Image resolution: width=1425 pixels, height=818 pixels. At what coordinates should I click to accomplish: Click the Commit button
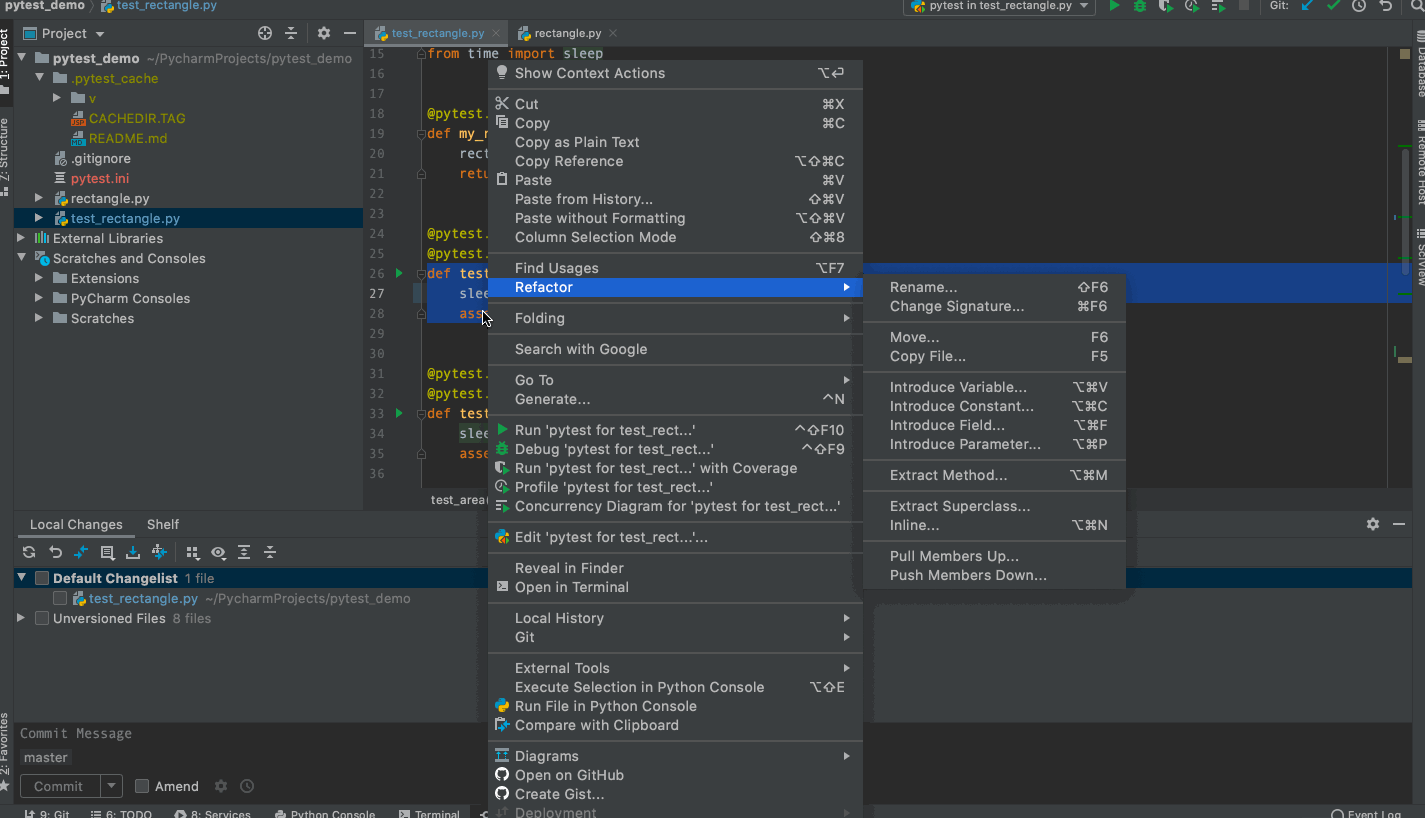pos(59,786)
